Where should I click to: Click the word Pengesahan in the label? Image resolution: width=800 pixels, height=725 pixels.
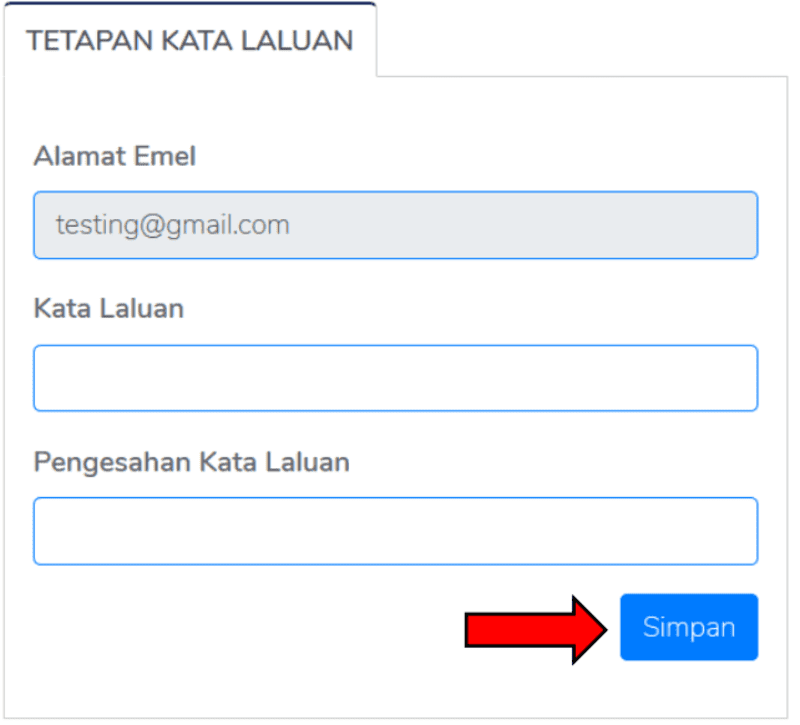112,462
